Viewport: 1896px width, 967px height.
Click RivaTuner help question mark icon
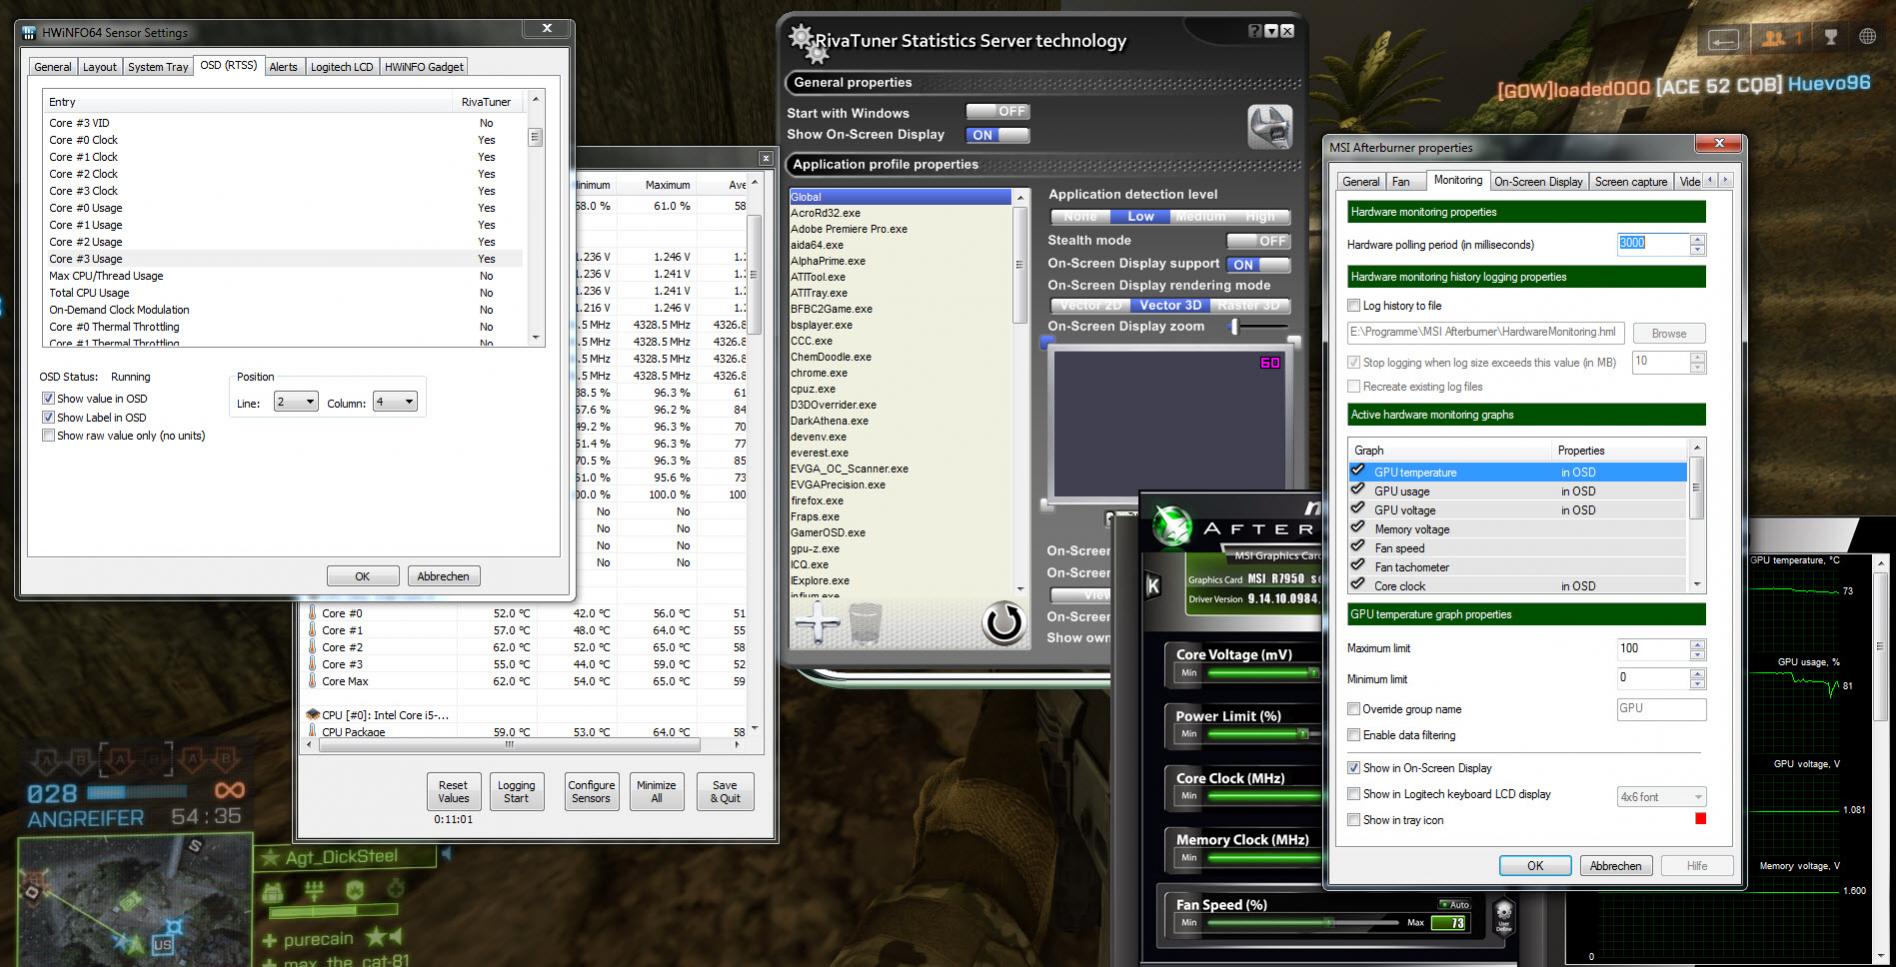coord(1255,31)
